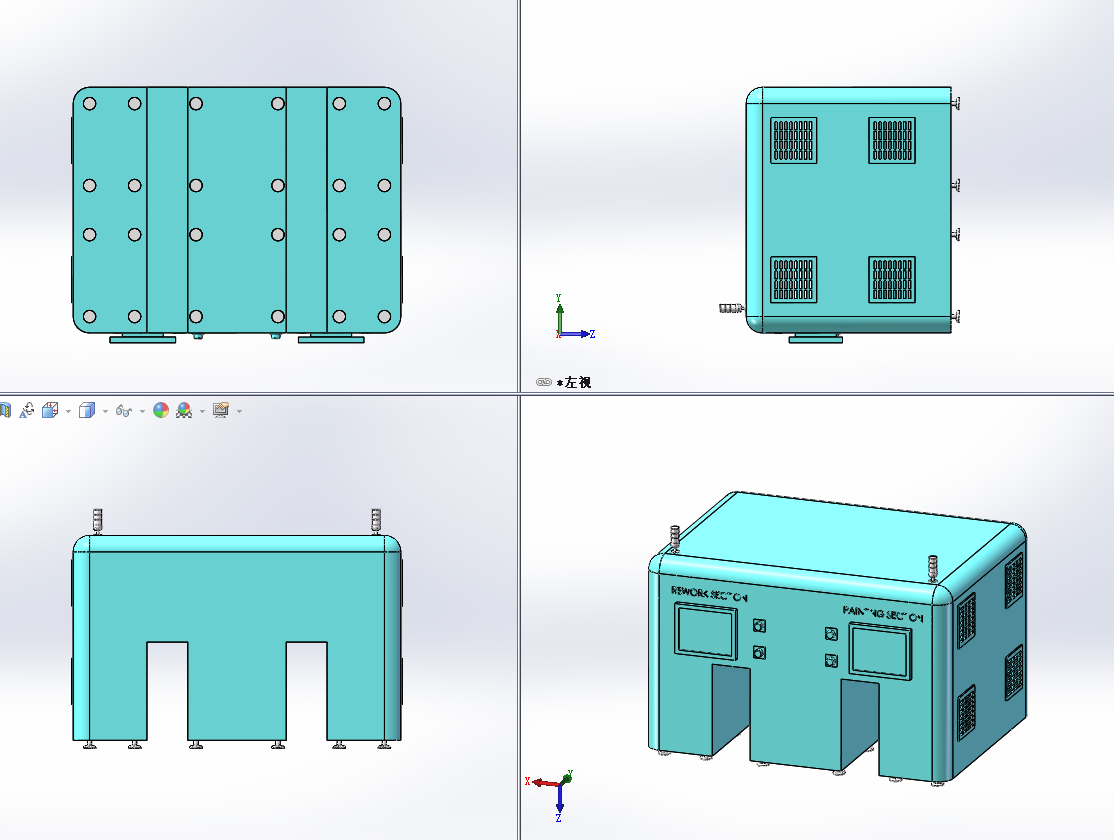Select the lower-left vent grille in side view
The width and height of the screenshot is (1114, 840).
(x=794, y=279)
